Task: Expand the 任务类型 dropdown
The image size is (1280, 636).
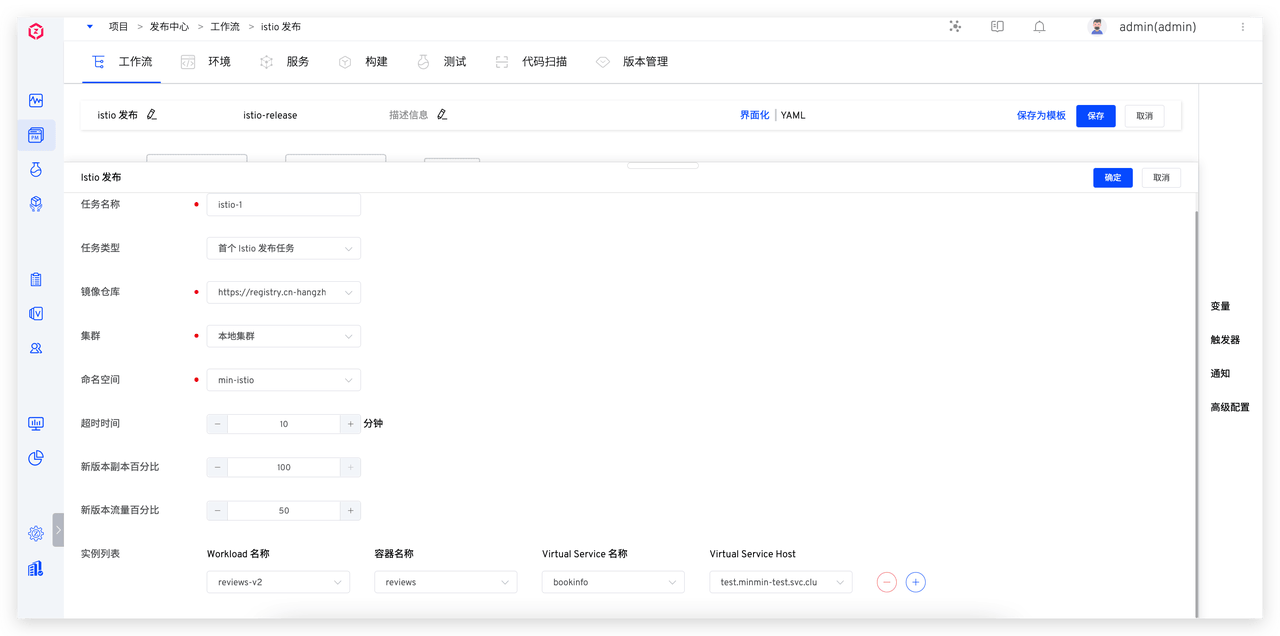Action: tap(283, 248)
